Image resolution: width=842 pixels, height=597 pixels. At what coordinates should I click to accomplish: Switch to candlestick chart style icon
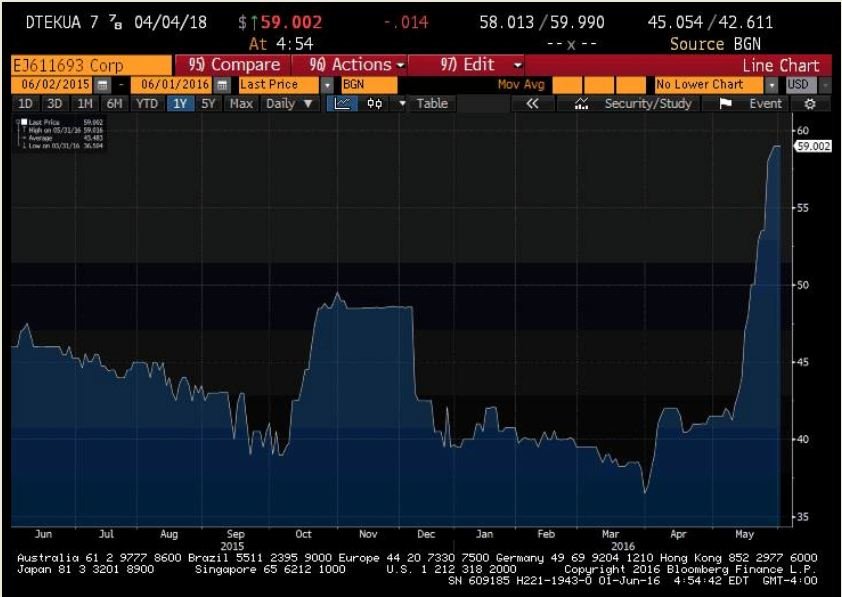point(374,104)
